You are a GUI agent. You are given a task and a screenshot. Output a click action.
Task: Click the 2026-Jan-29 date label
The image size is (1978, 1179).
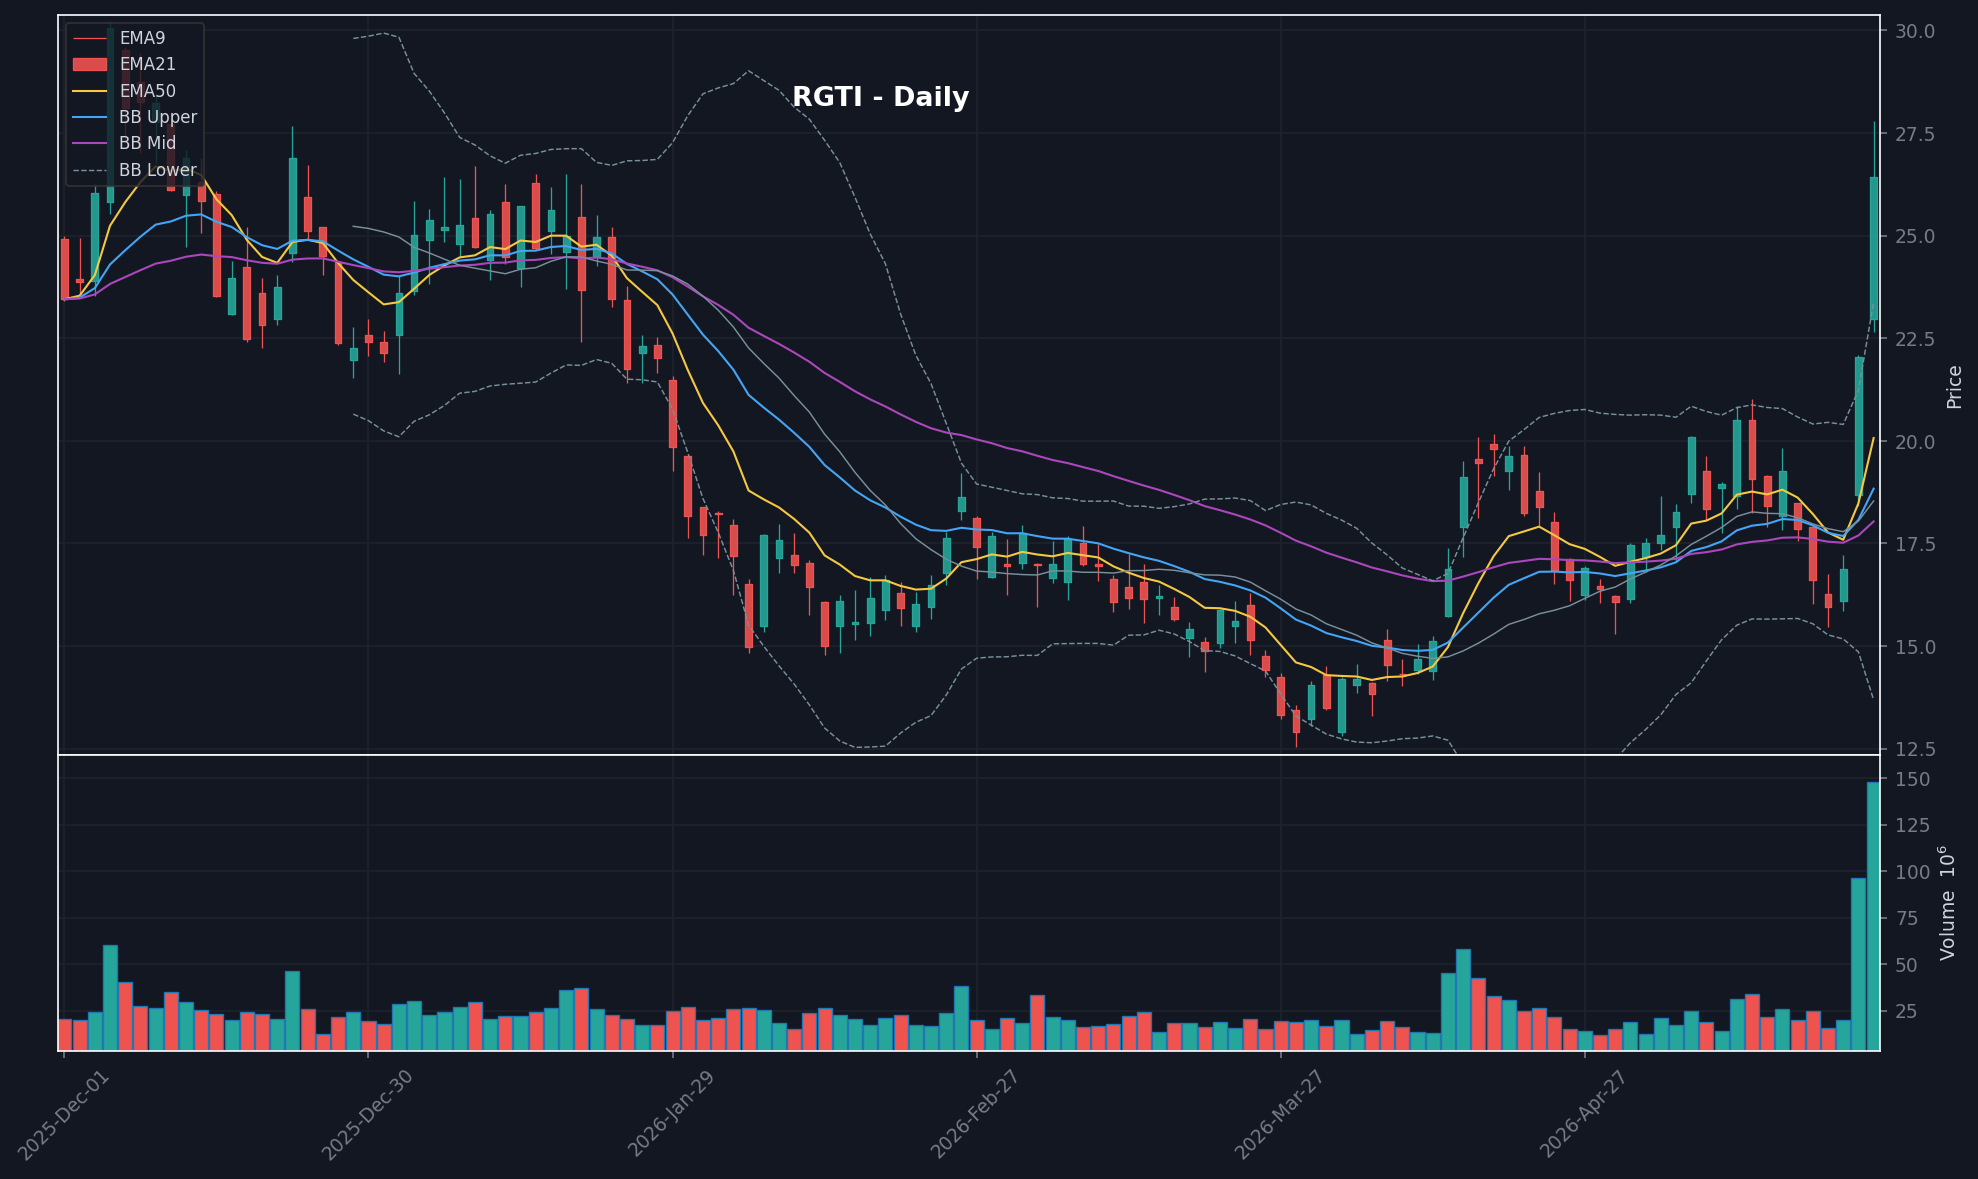(x=673, y=1114)
